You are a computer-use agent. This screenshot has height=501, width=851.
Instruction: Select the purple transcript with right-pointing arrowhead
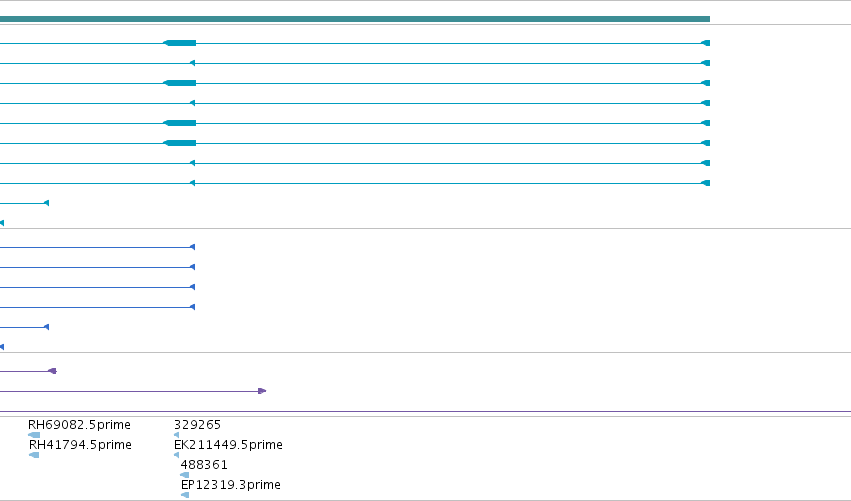133,391
